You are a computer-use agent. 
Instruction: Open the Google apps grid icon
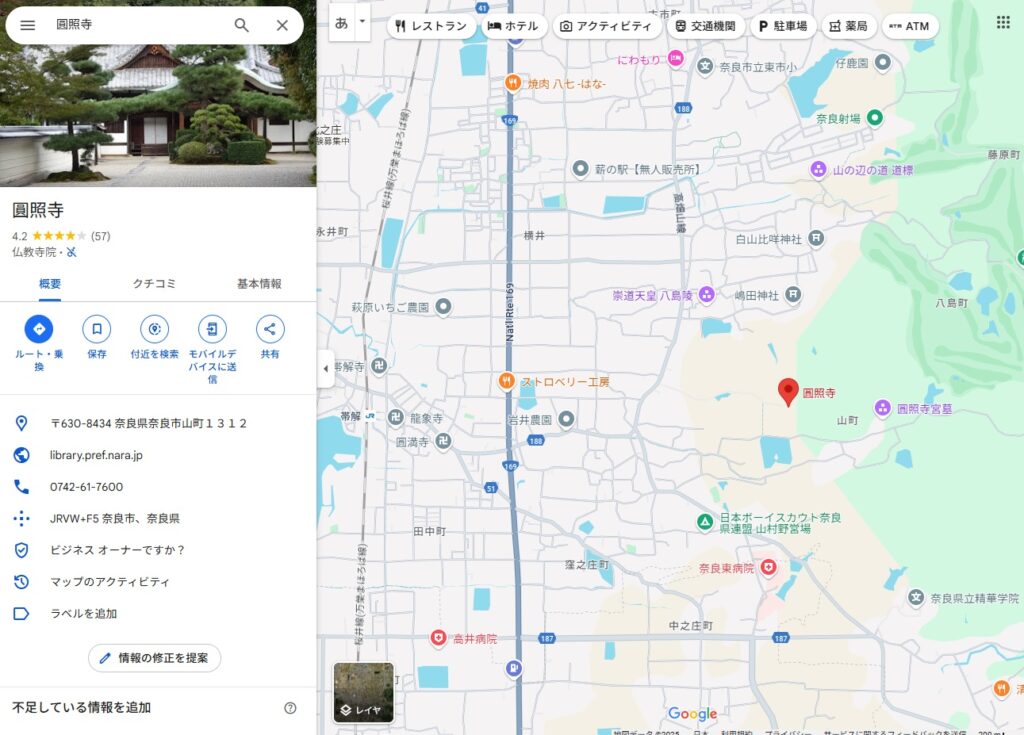click(1002, 23)
